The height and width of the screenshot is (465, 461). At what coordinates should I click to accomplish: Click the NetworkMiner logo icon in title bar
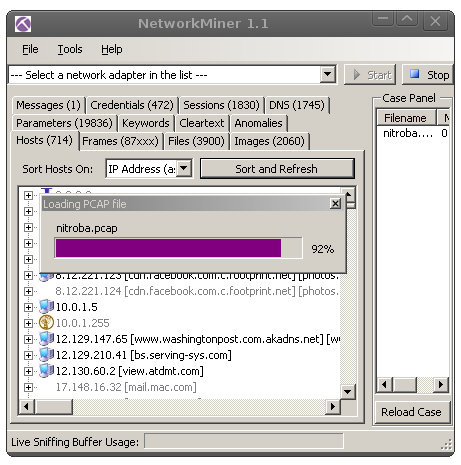(x=23, y=24)
